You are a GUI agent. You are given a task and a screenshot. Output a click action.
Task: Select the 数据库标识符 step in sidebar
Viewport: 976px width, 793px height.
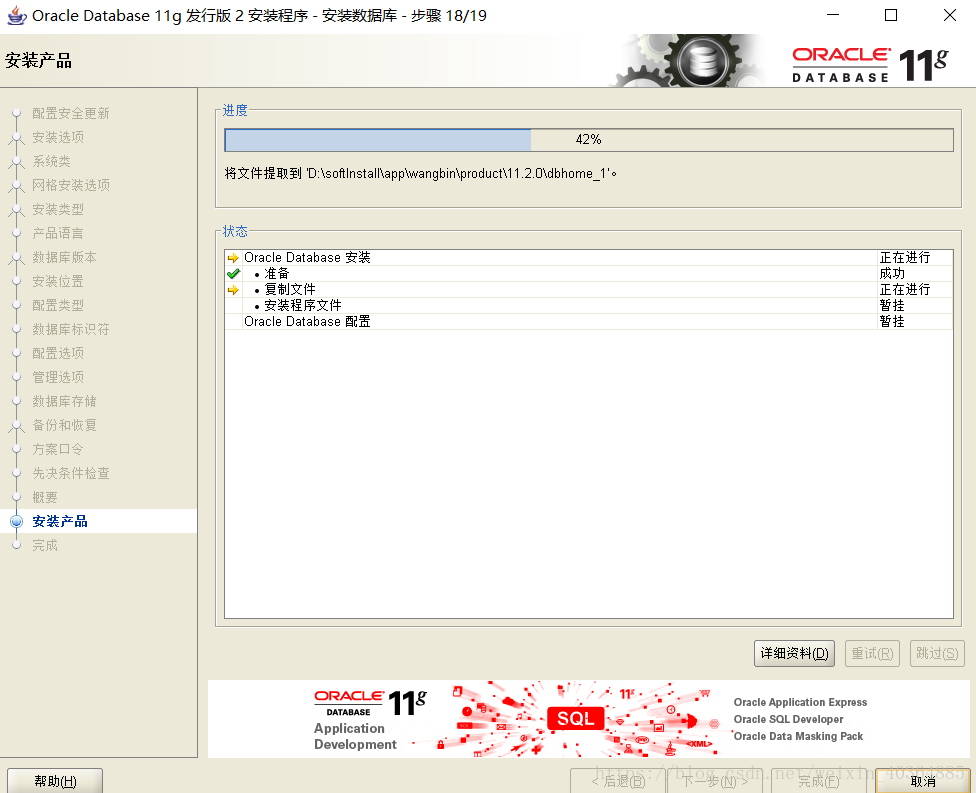point(70,329)
